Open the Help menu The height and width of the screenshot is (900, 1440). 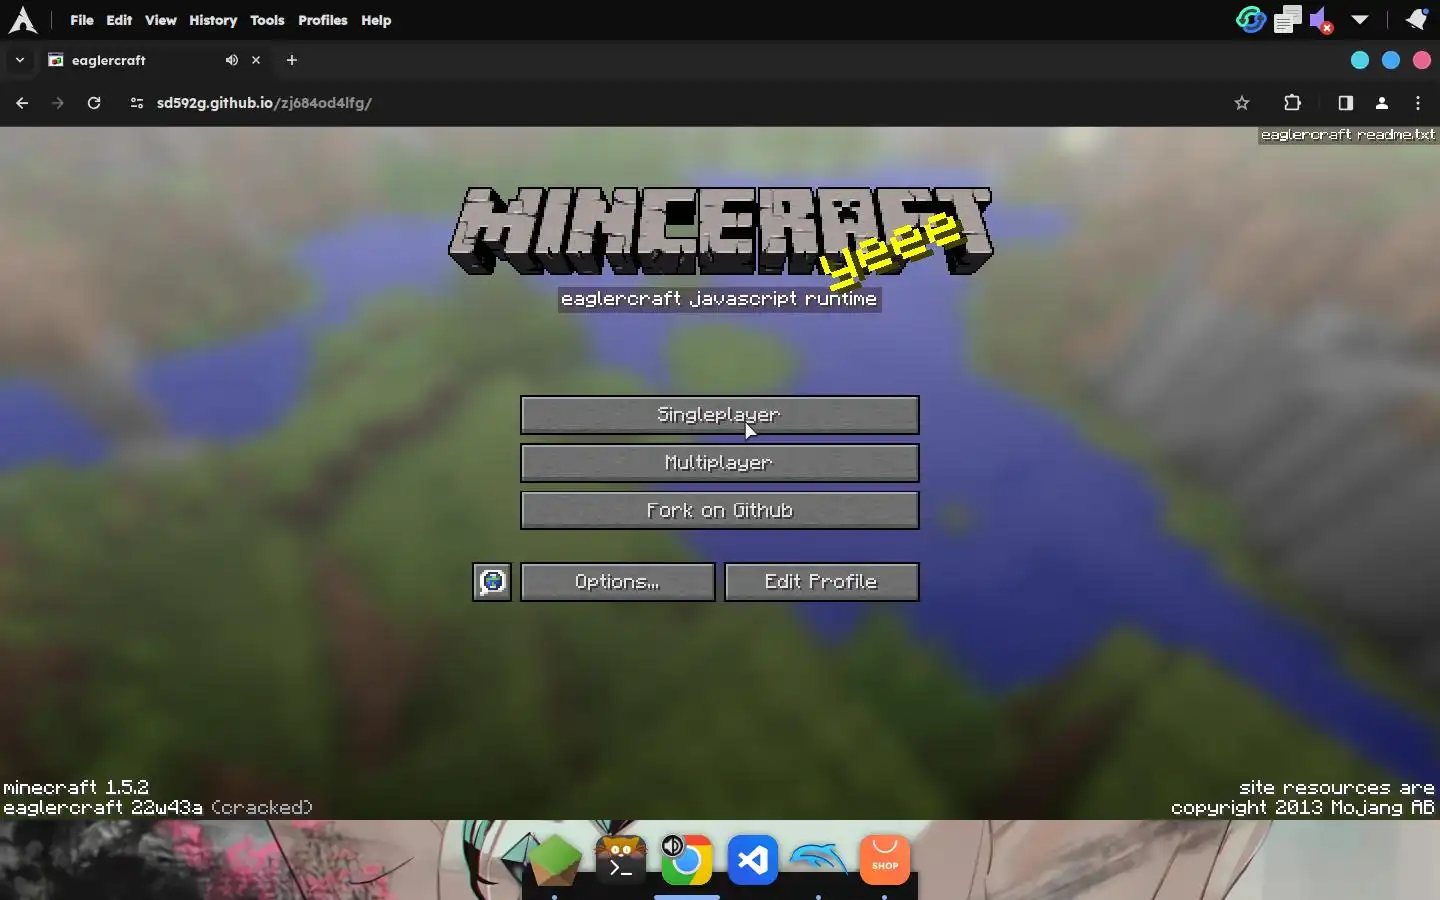coord(376,20)
